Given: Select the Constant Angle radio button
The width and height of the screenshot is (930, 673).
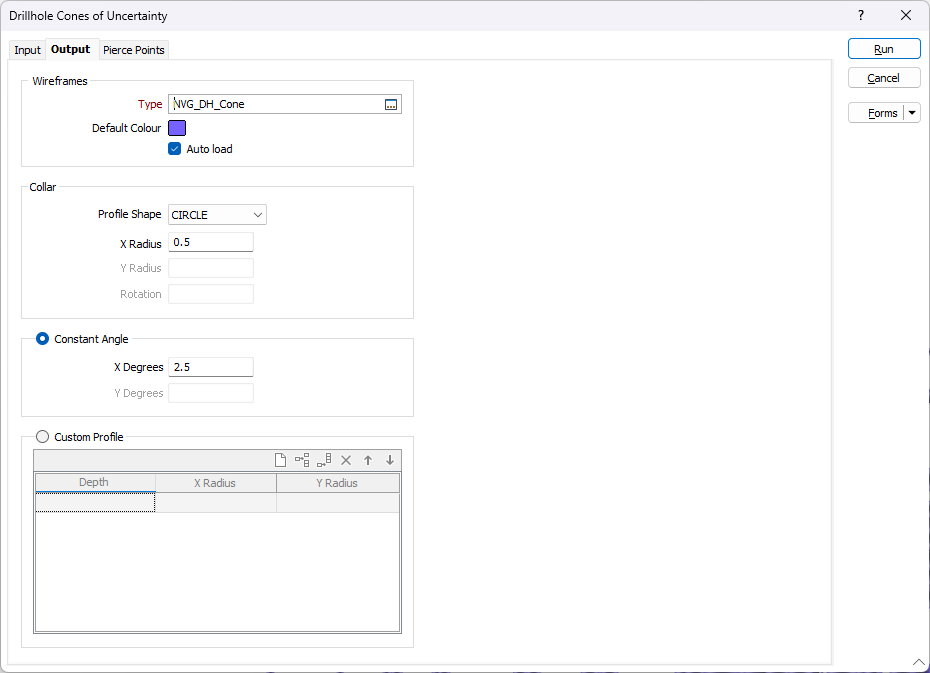Looking at the screenshot, I should point(42,339).
